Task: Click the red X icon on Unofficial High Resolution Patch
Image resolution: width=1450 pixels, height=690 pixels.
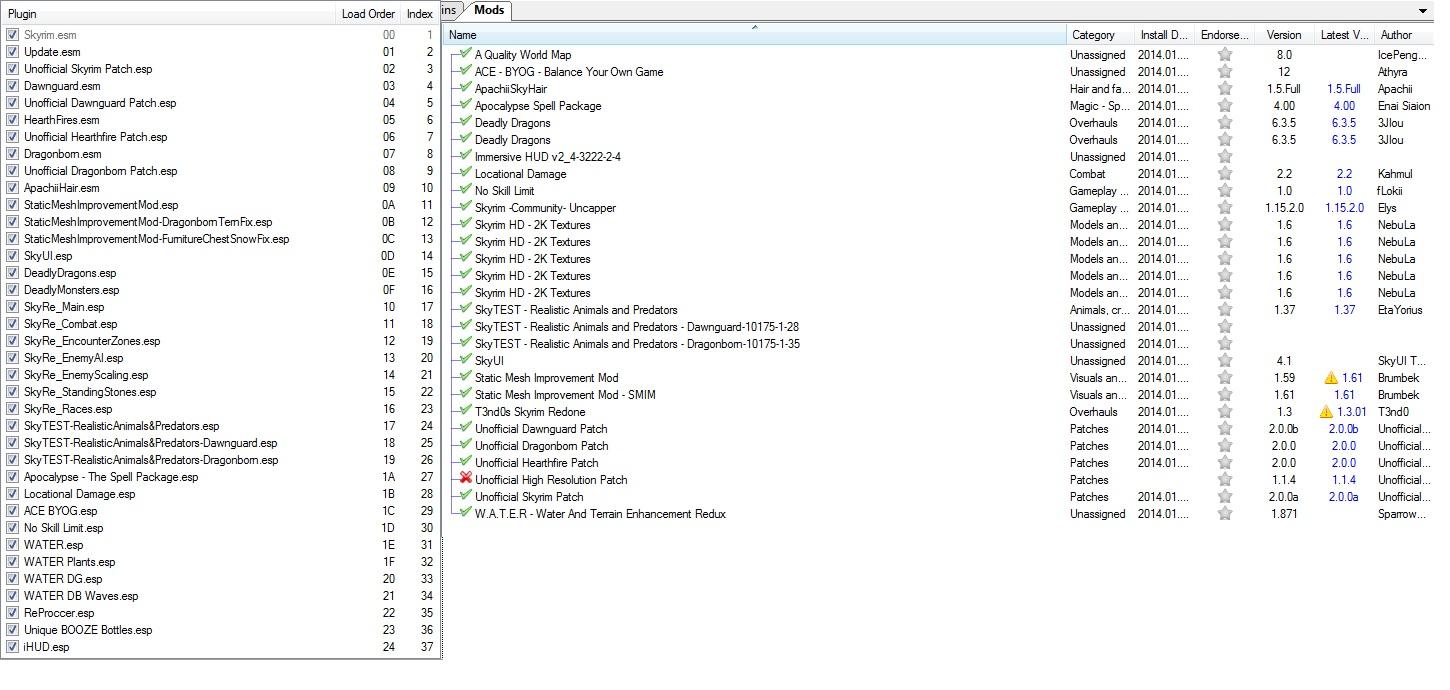Action: pyautogui.click(x=465, y=479)
